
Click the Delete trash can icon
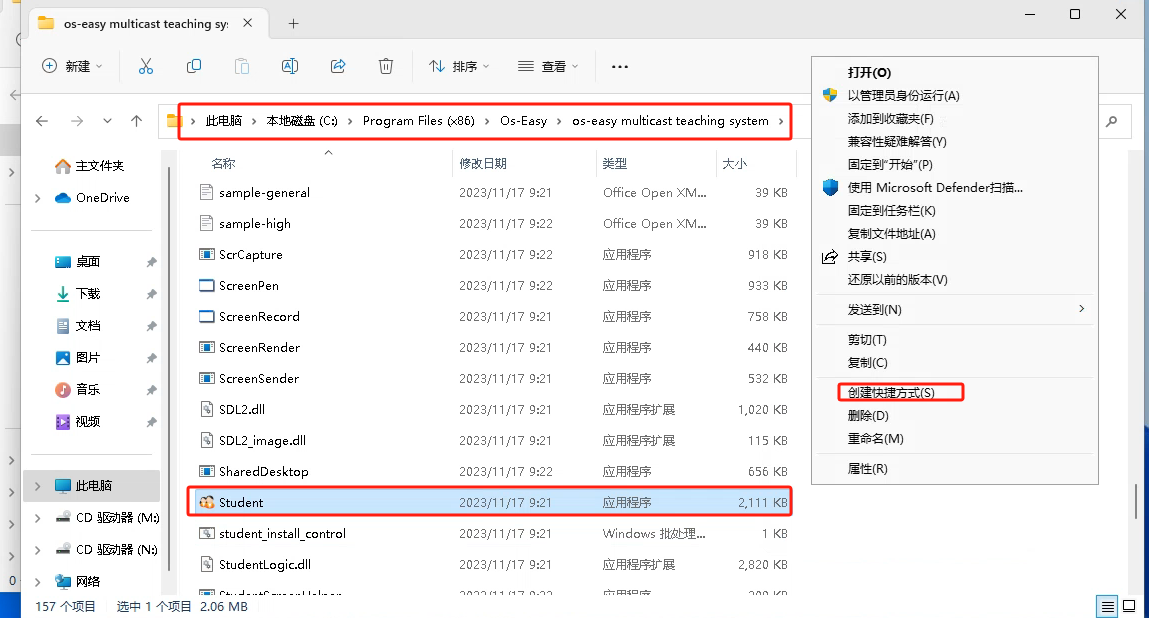(x=386, y=66)
